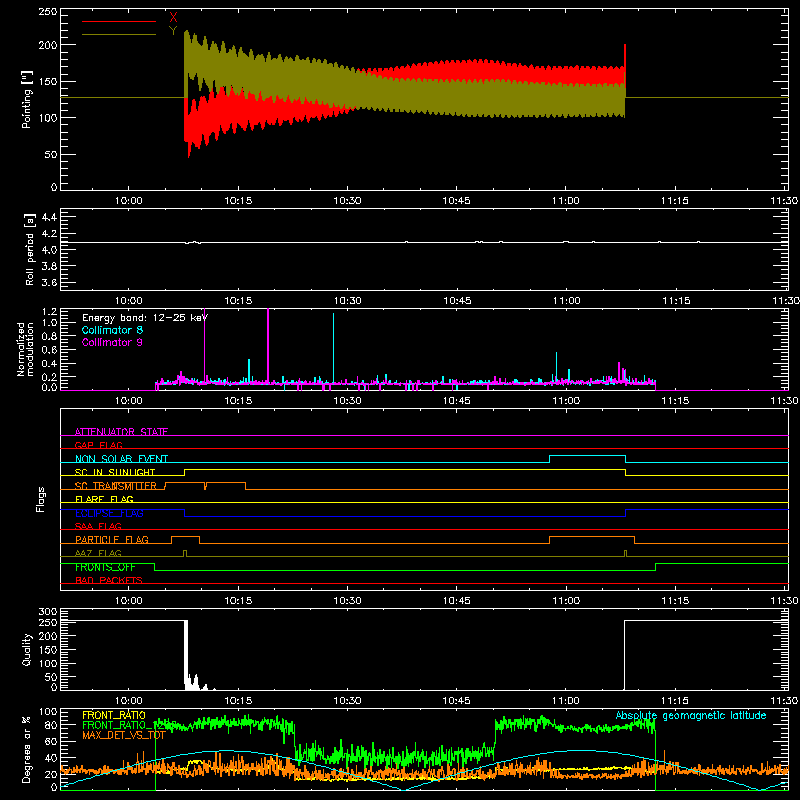Click the 'Pointing' vertical axis title
The width and height of the screenshot is (800, 800).
point(26,99)
